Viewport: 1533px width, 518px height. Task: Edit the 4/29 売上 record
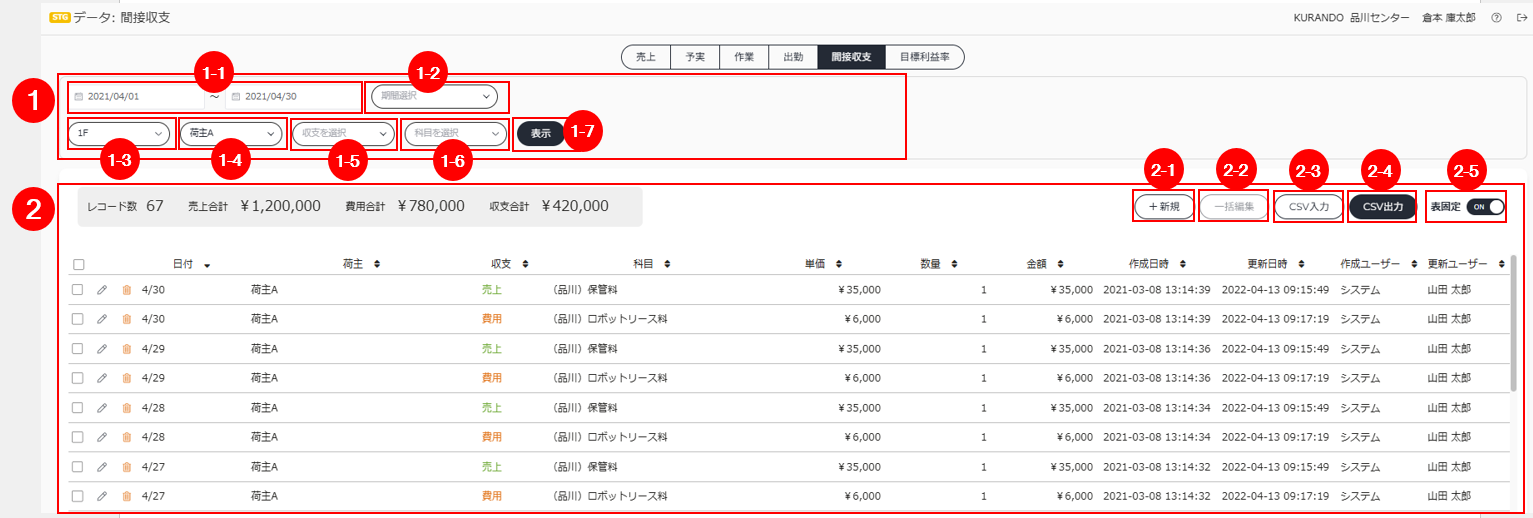click(x=102, y=349)
